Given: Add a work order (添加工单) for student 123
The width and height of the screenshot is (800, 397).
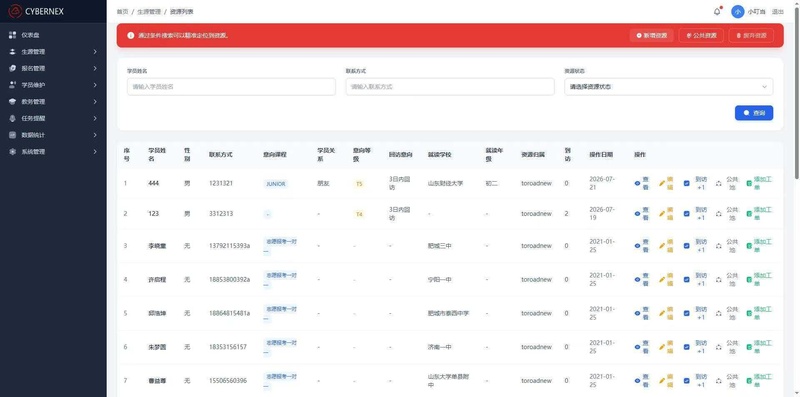Looking at the screenshot, I should pos(760,214).
